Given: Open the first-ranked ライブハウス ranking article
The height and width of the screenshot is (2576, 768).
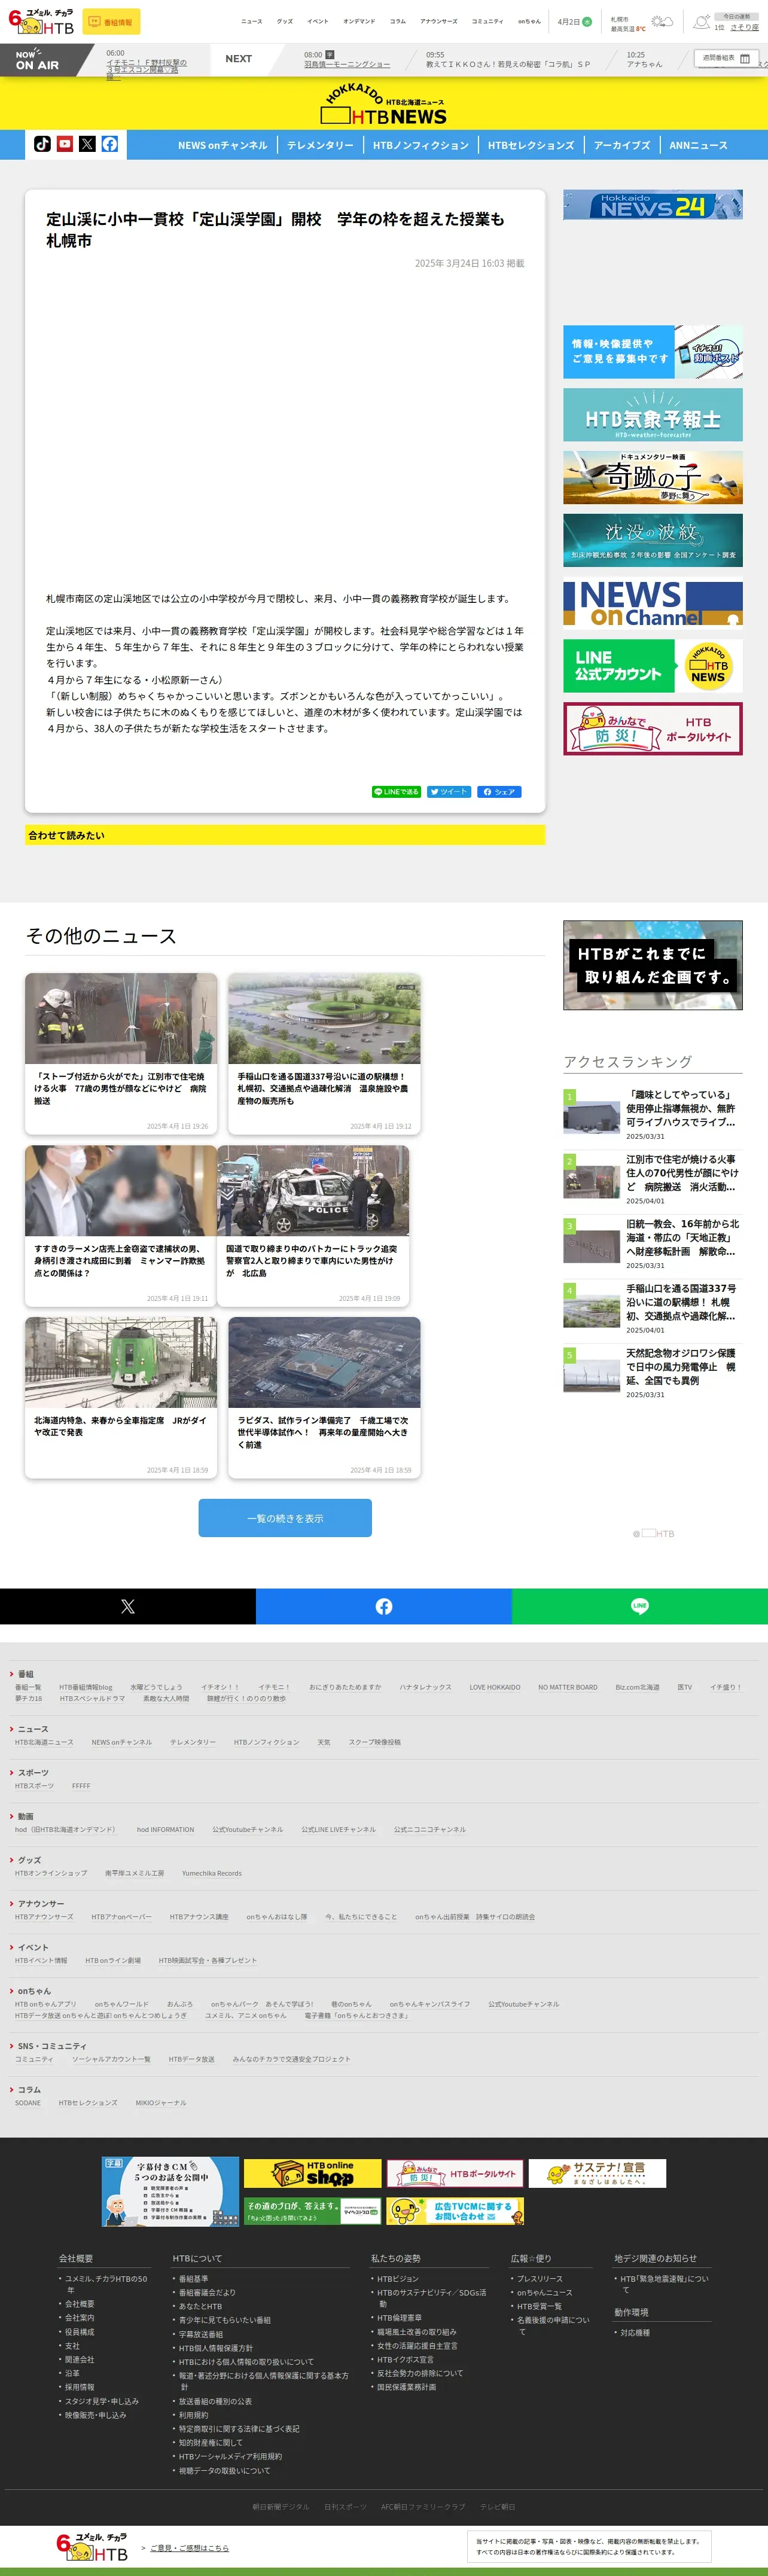Looking at the screenshot, I should (653, 1114).
